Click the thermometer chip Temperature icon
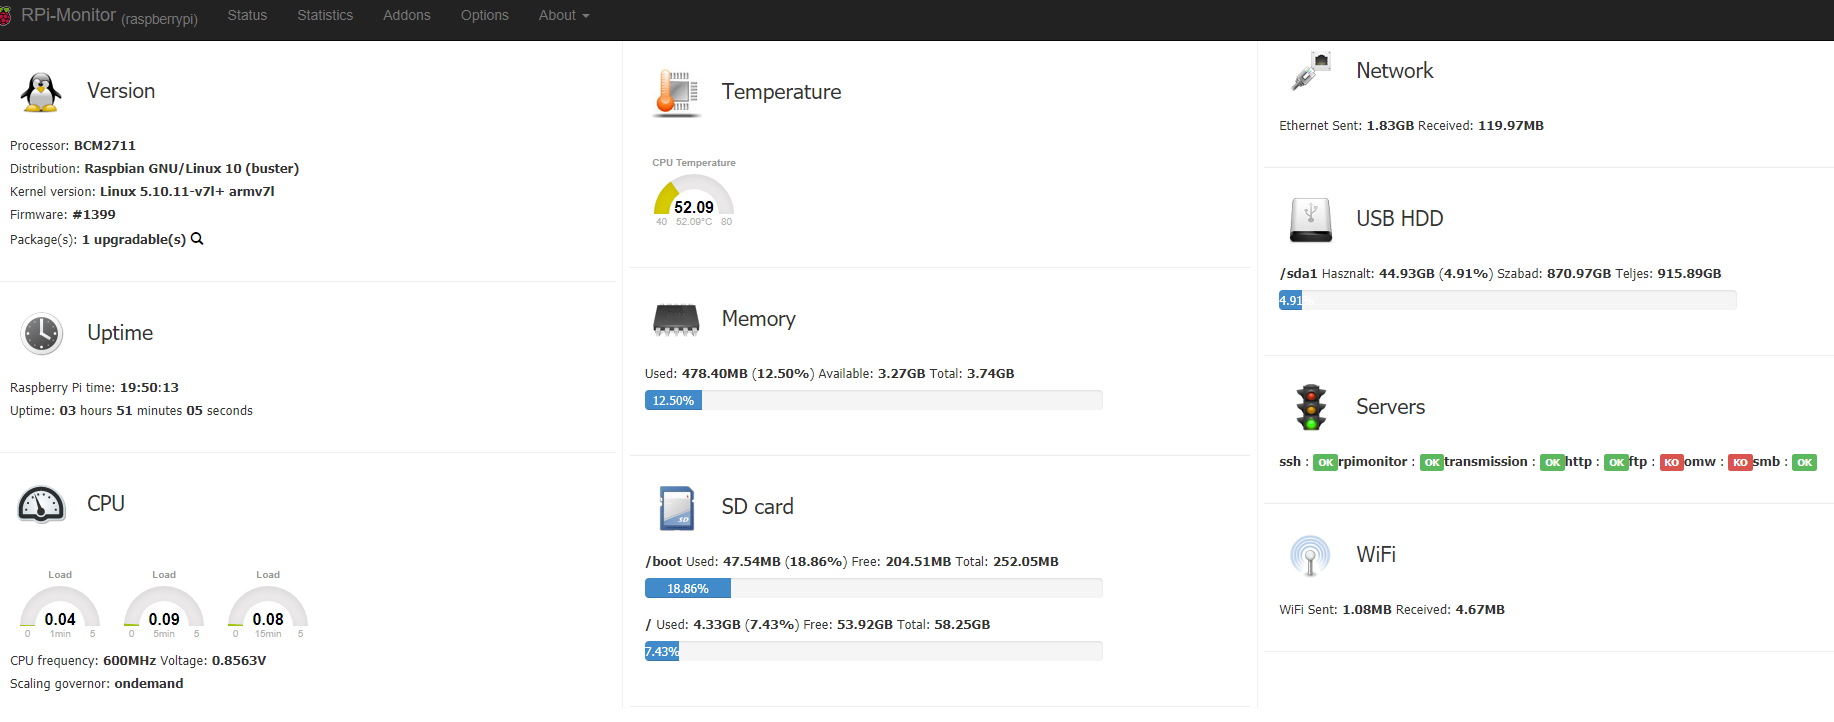1834x722 pixels. (677, 93)
